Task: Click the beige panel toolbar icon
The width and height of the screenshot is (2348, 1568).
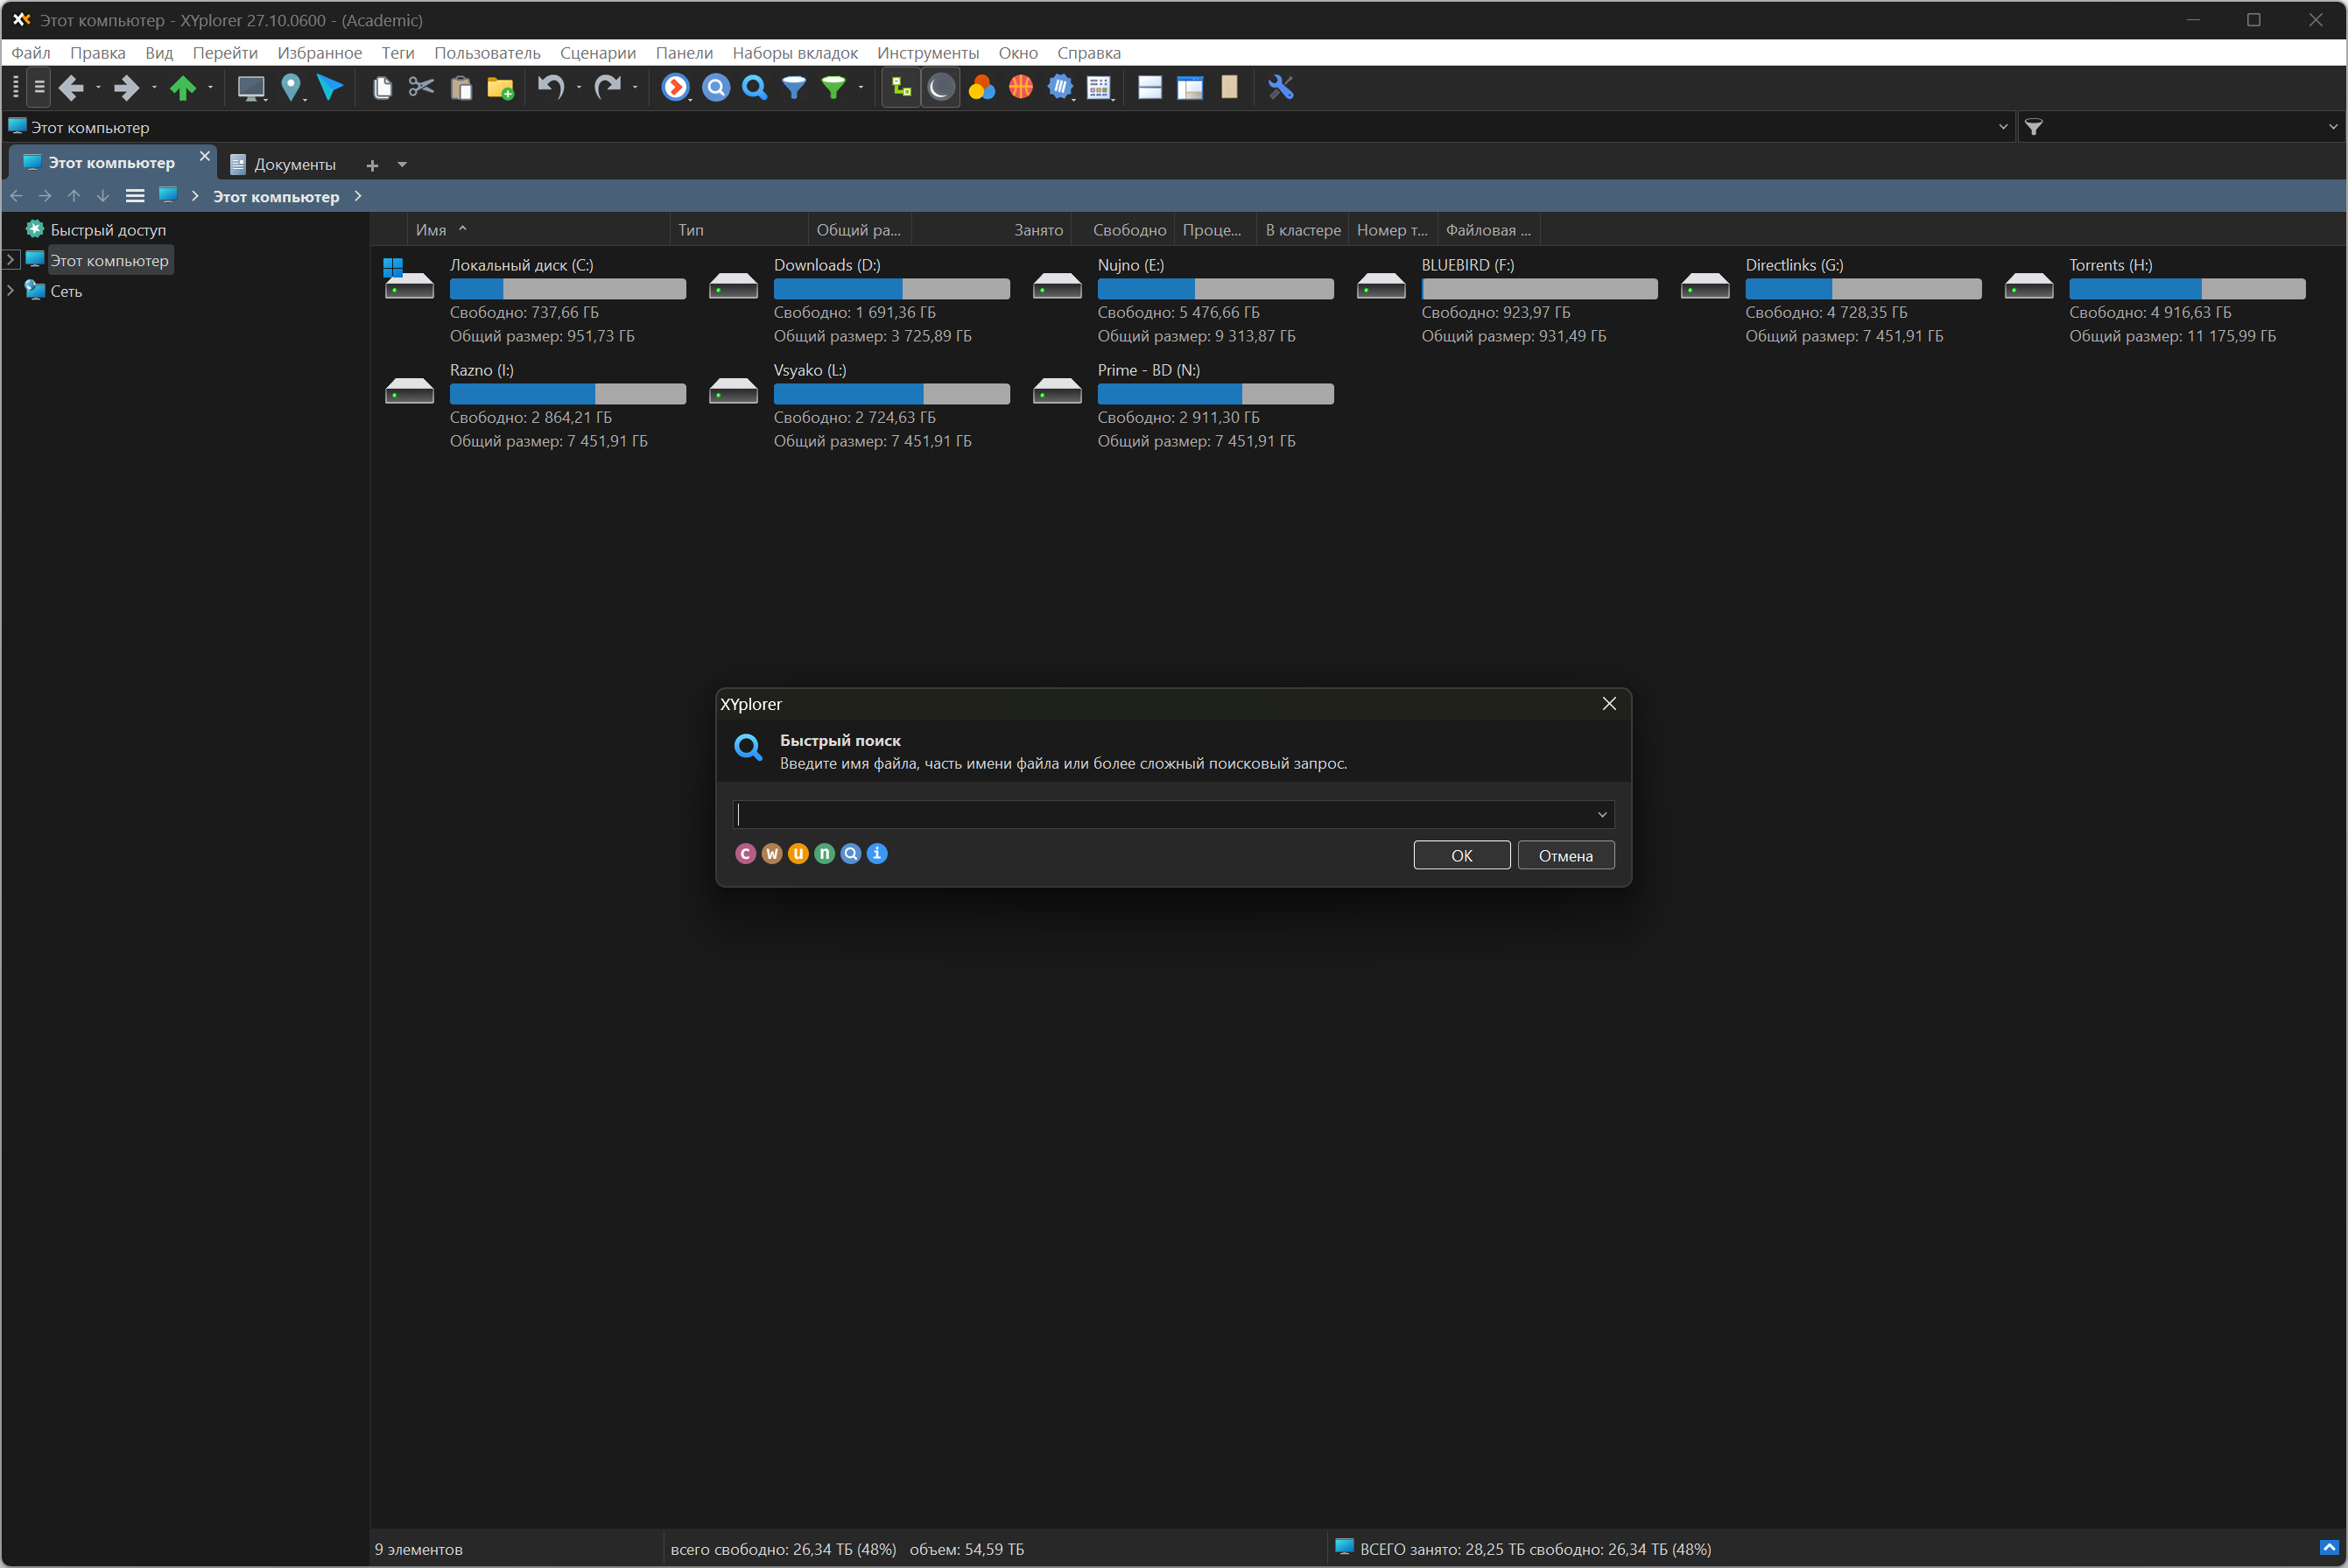Action: point(1229,88)
